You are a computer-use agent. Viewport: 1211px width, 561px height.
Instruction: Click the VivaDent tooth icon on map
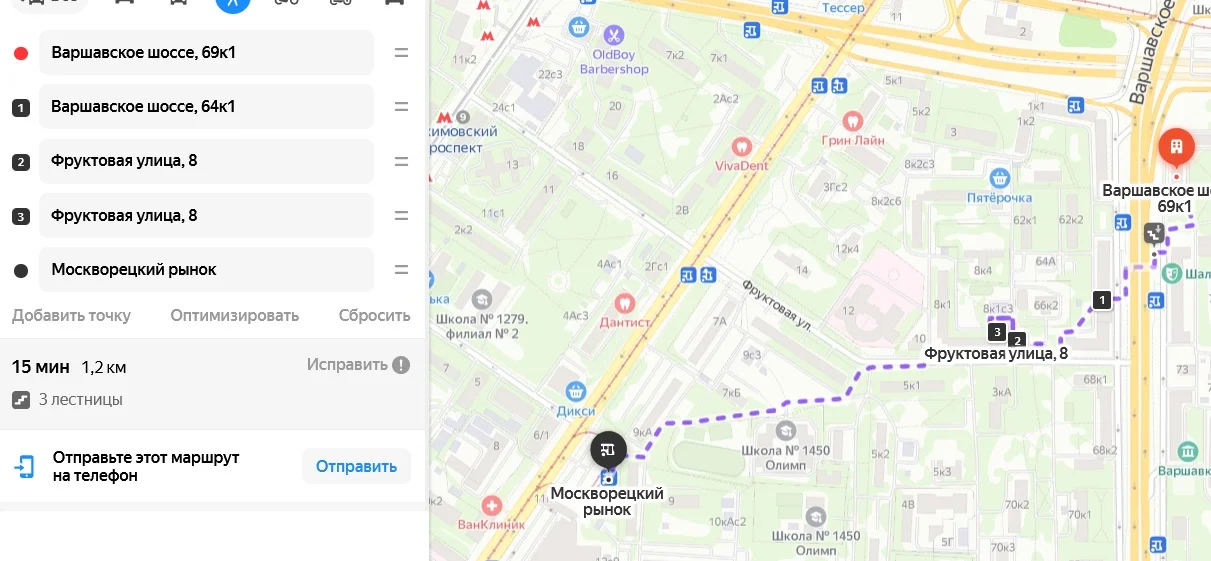tap(741, 146)
